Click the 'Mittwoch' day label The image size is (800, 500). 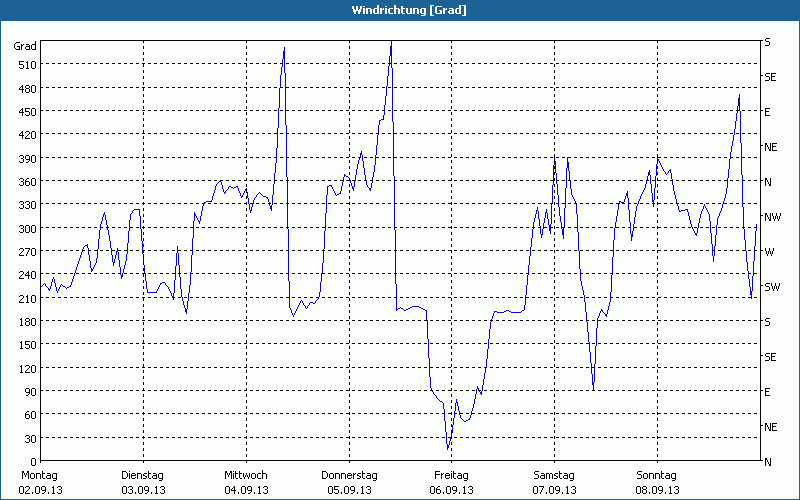pos(246,476)
